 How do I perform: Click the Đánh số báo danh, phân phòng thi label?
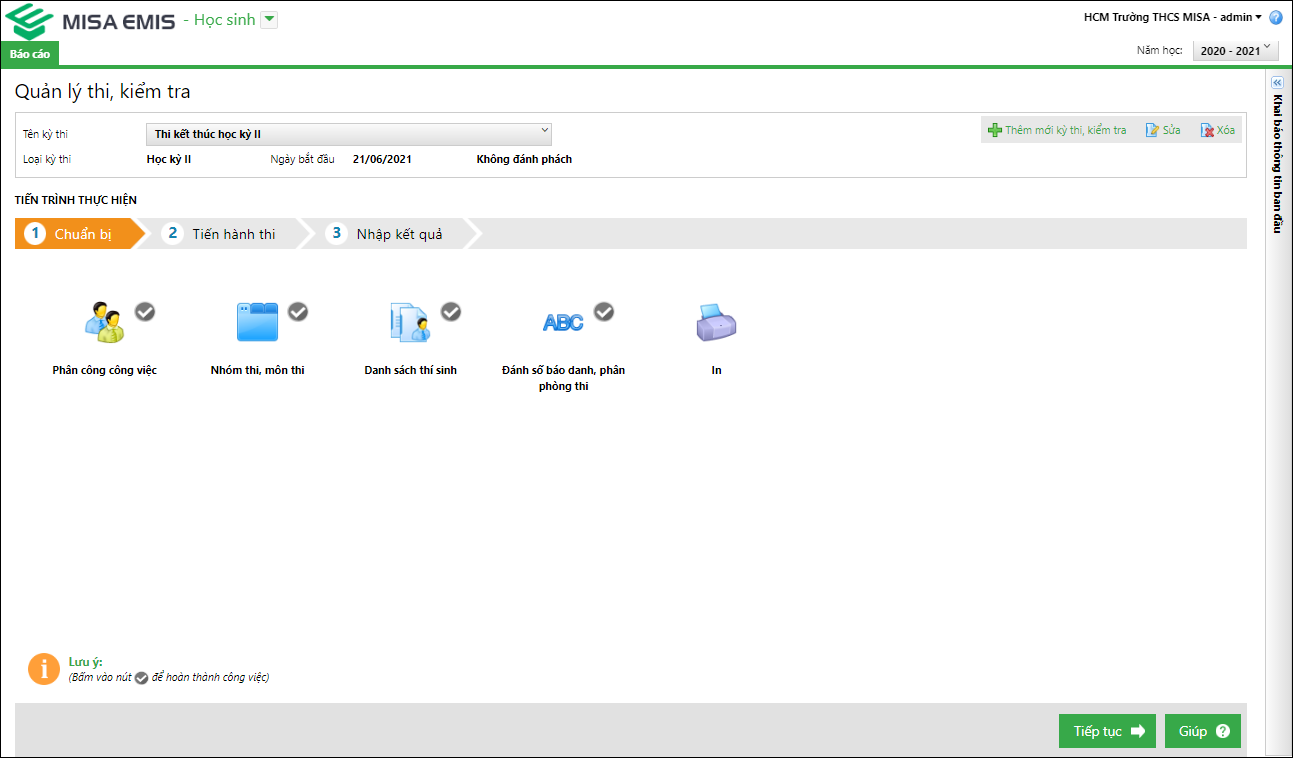(x=563, y=378)
